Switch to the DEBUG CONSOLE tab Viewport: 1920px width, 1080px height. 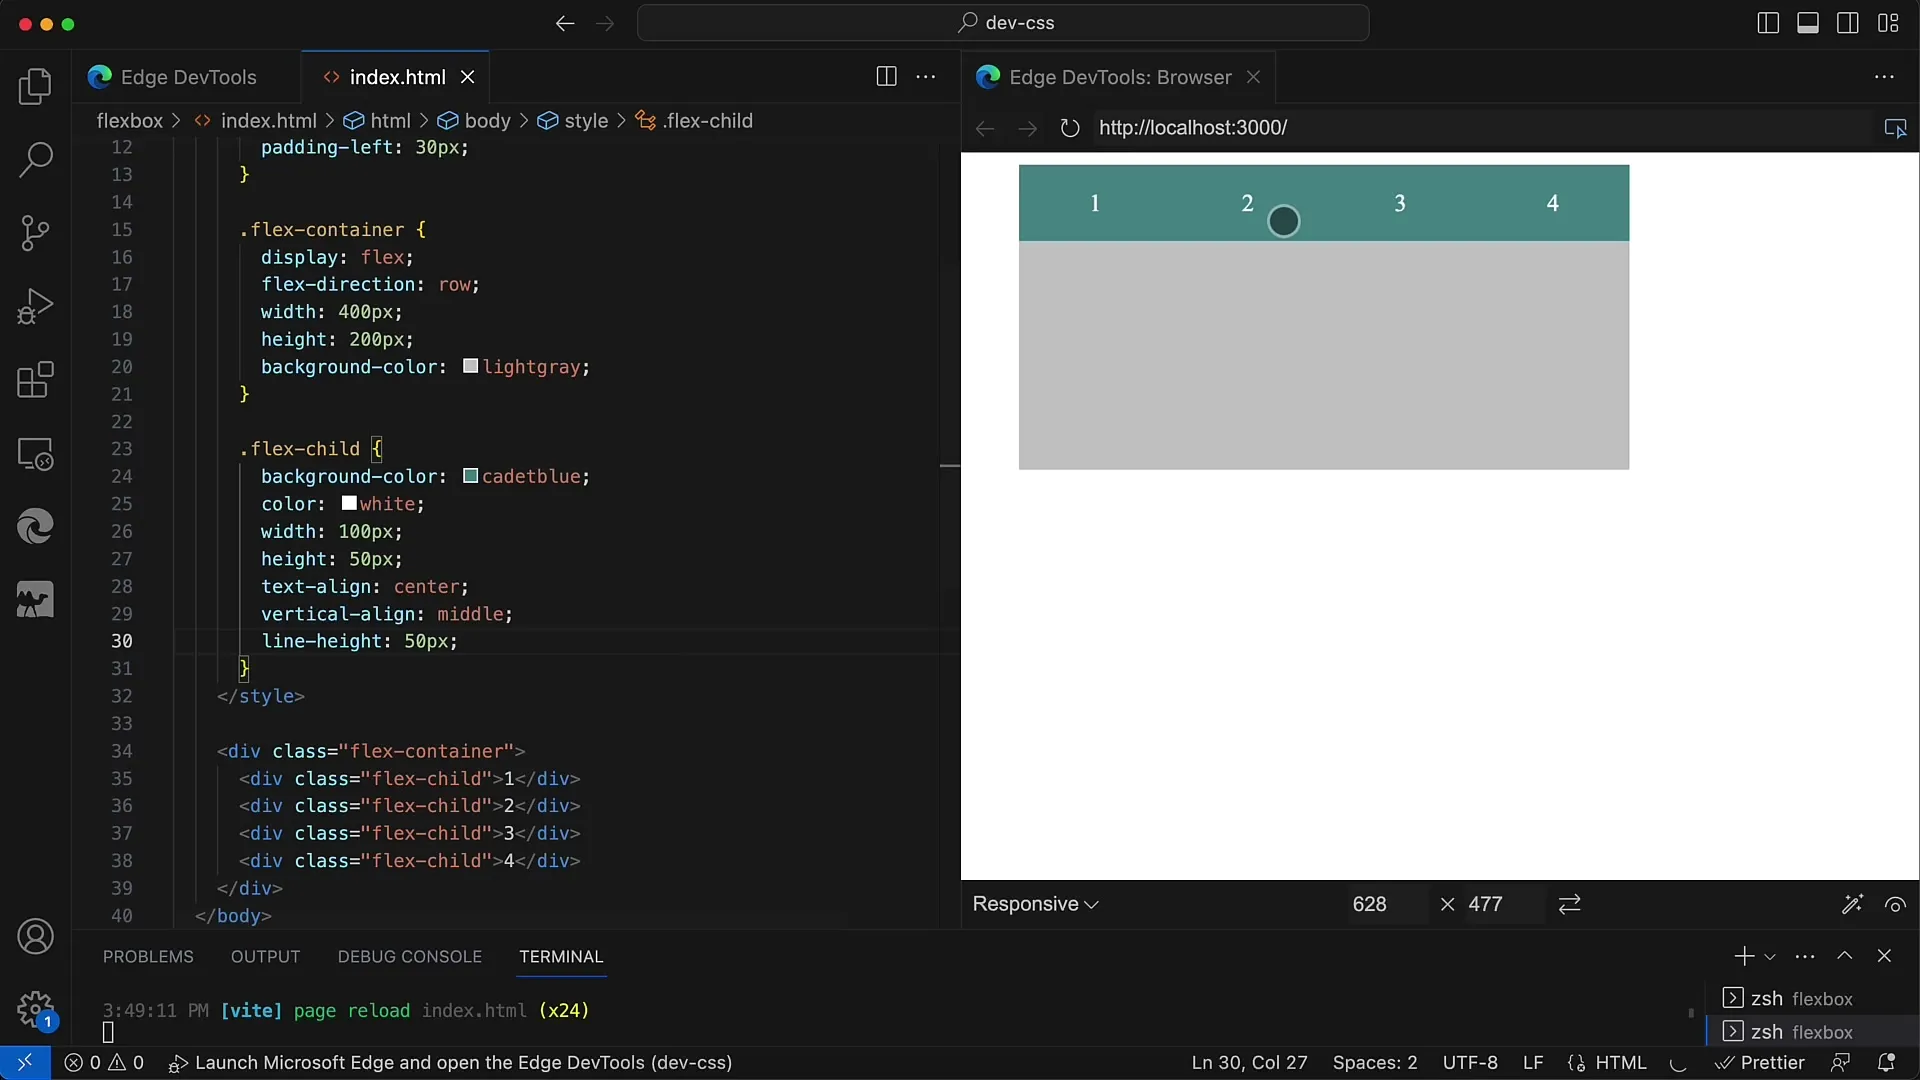pos(410,957)
